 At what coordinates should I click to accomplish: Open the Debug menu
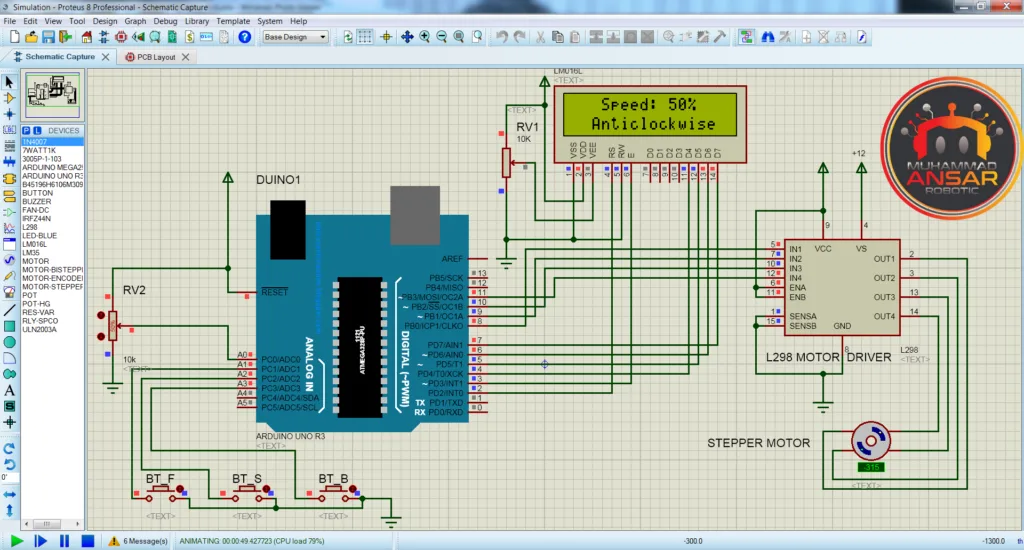(165, 21)
